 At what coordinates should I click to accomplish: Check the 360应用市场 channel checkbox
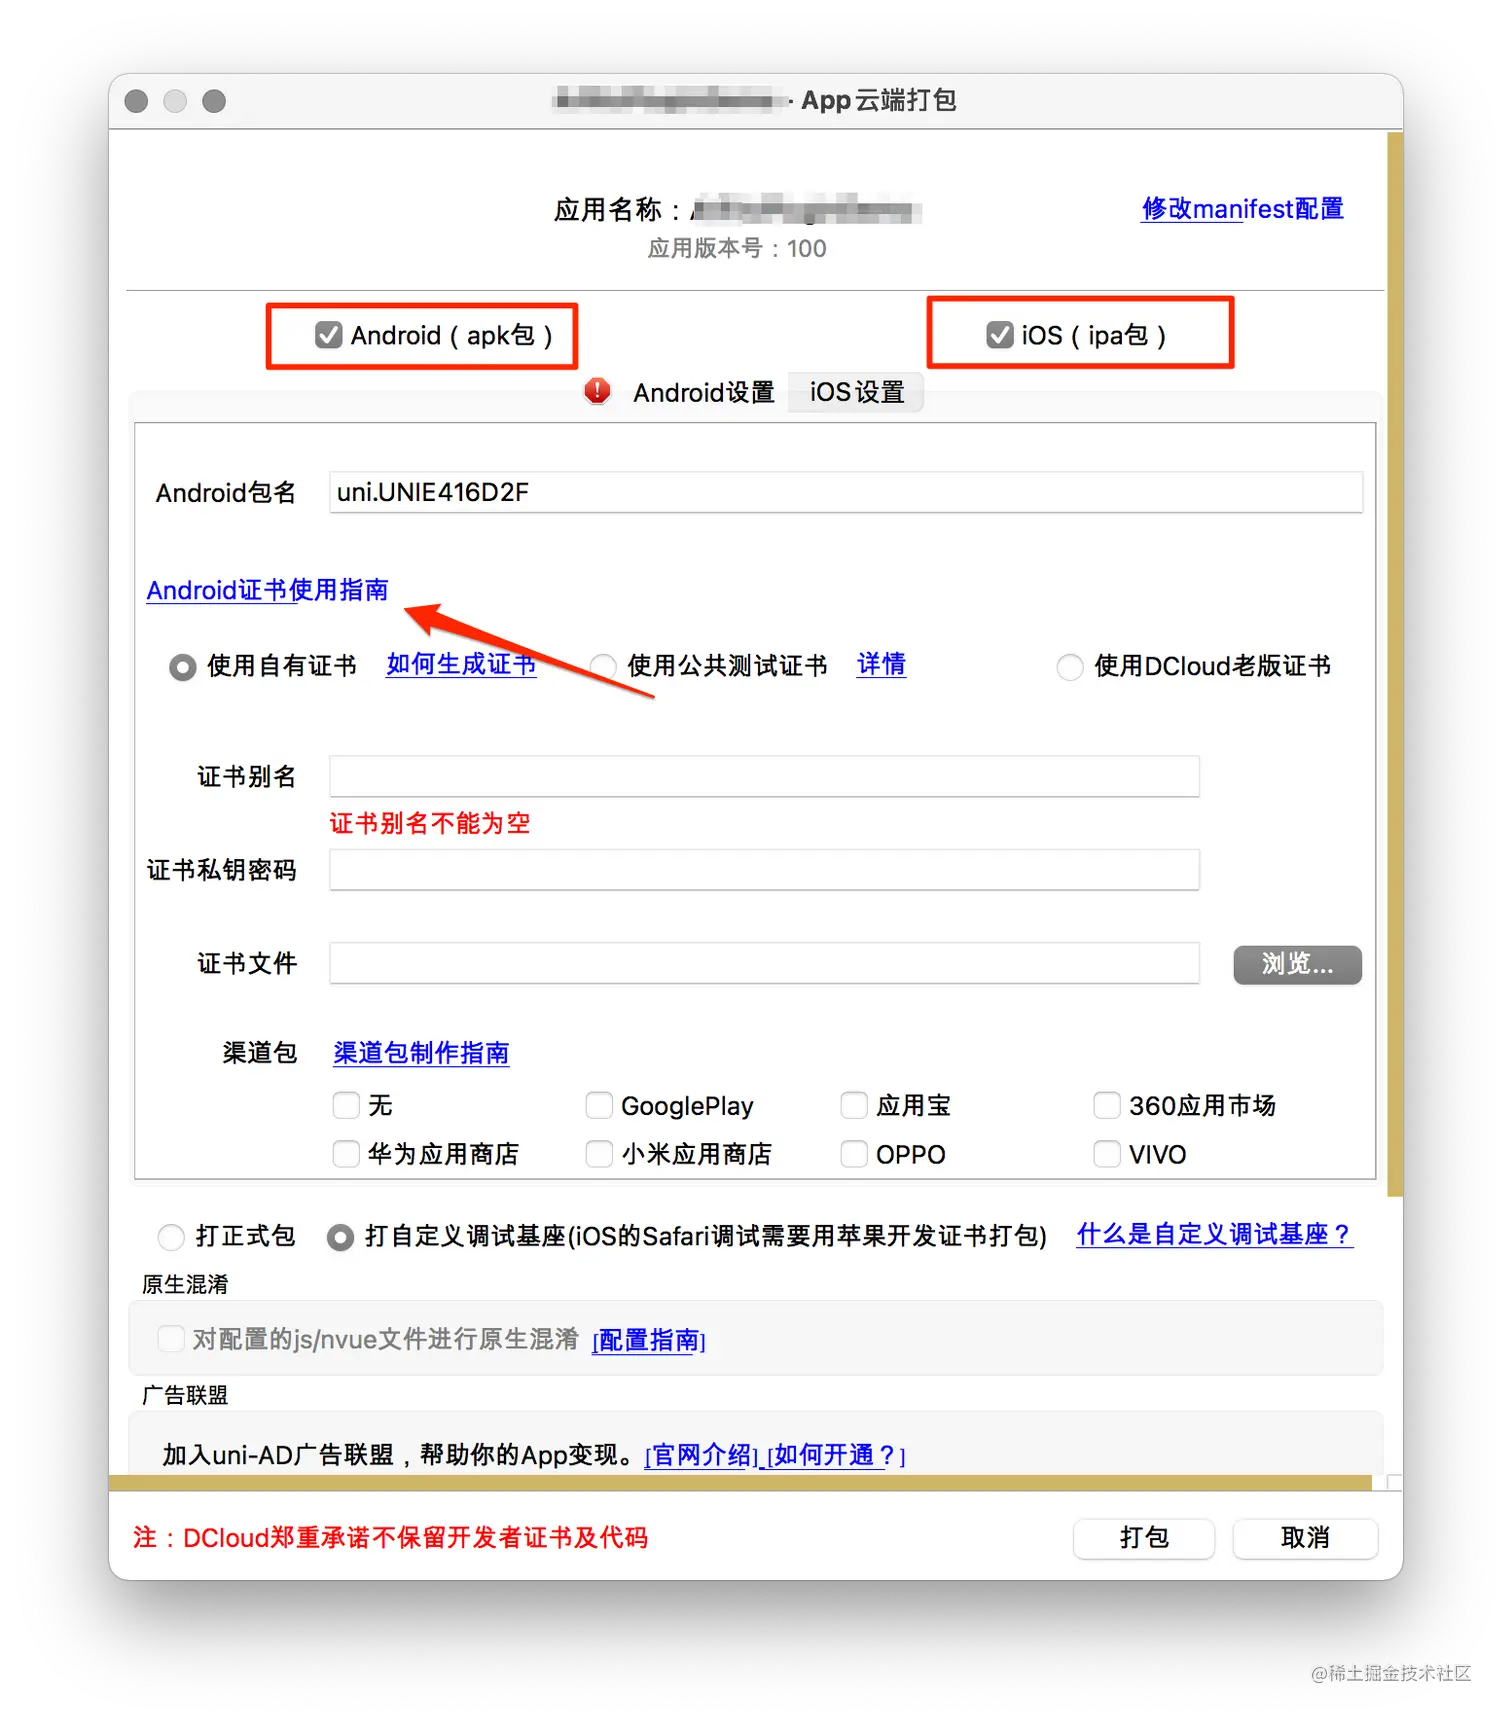pos(1107,1105)
